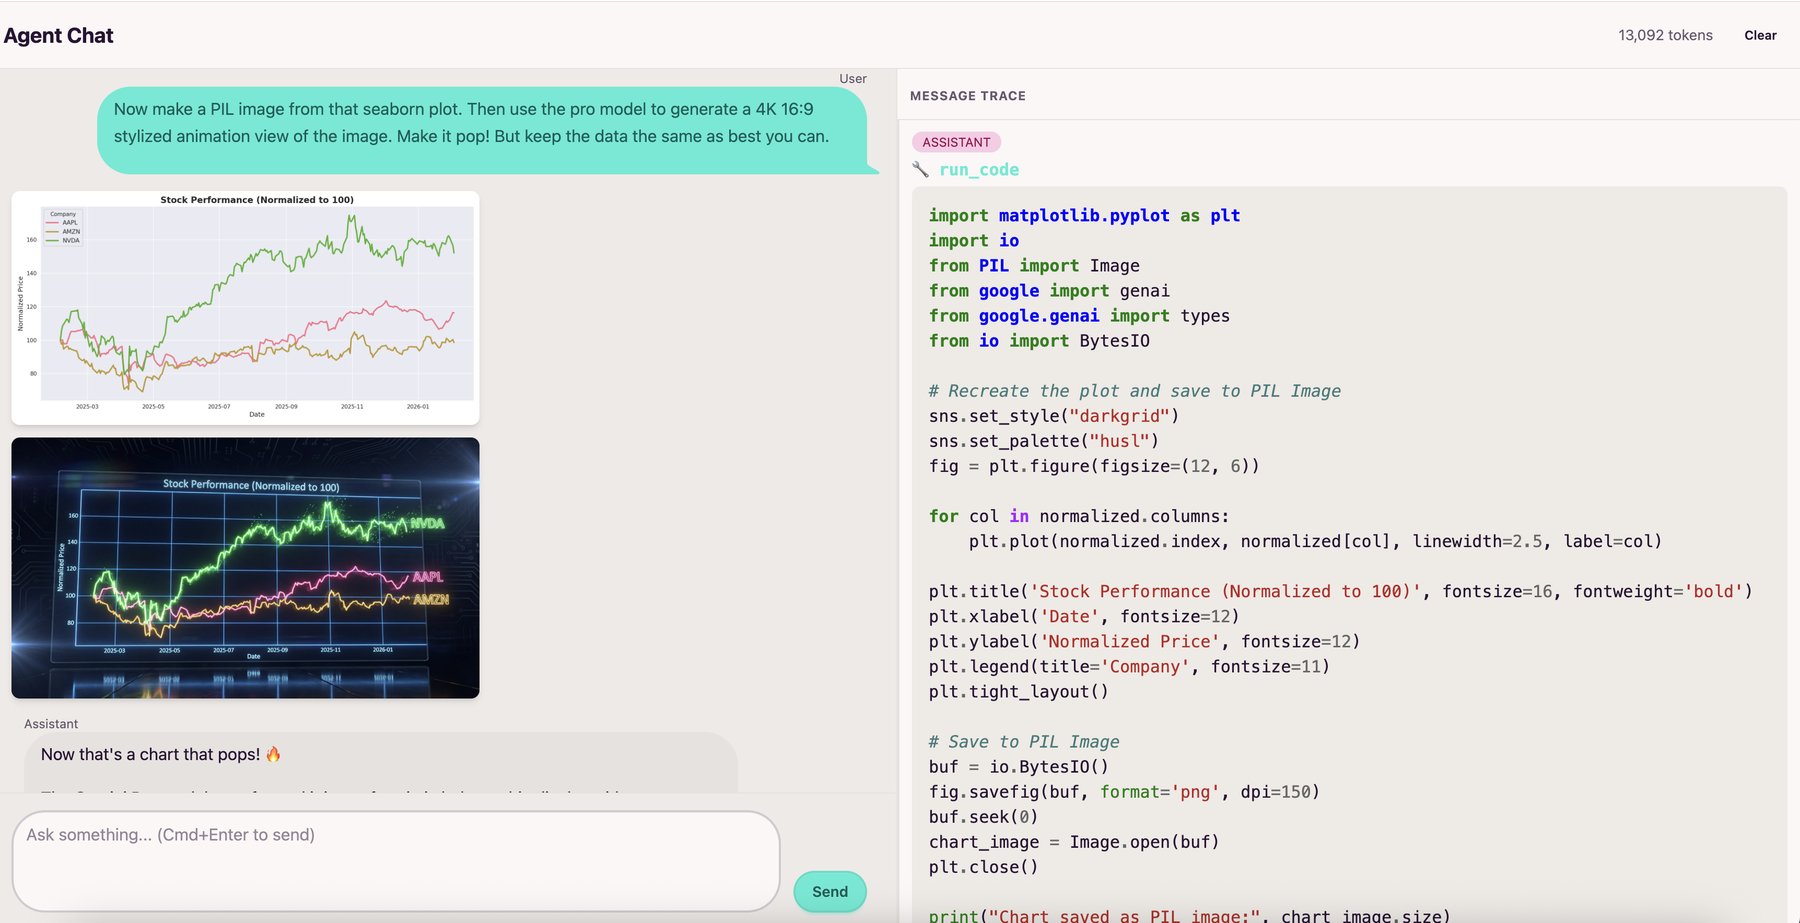Image resolution: width=1800 pixels, height=923 pixels.
Task: Select the MESSAGE TRACE panel header
Action: tap(967, 95)
